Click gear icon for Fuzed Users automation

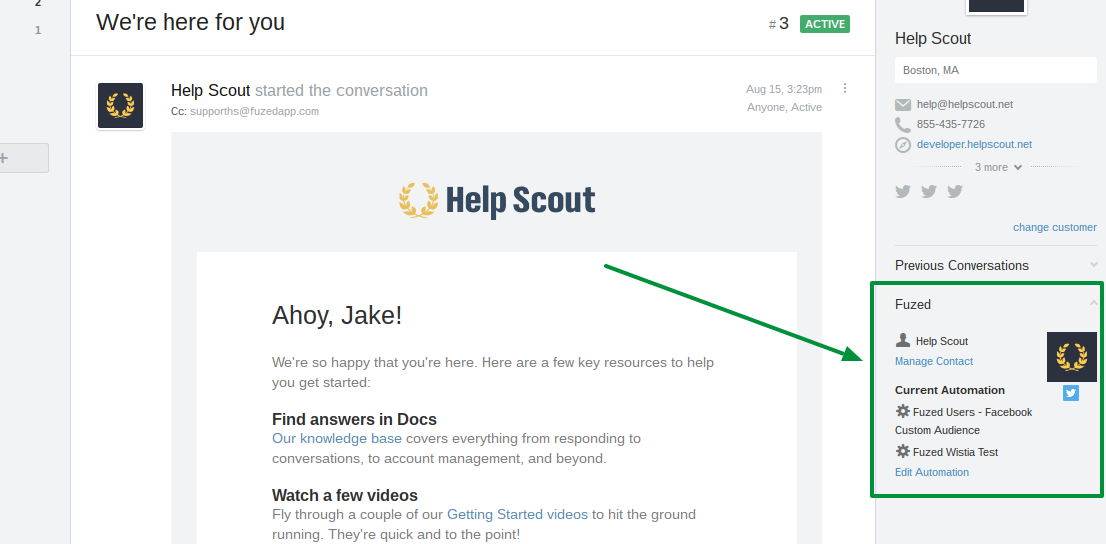[902, 411]
